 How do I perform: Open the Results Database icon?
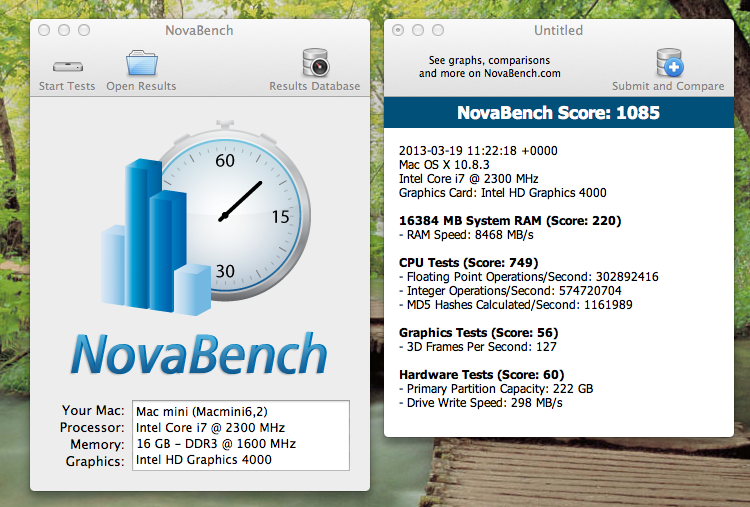pyautogui.click(x=316, y=63)
